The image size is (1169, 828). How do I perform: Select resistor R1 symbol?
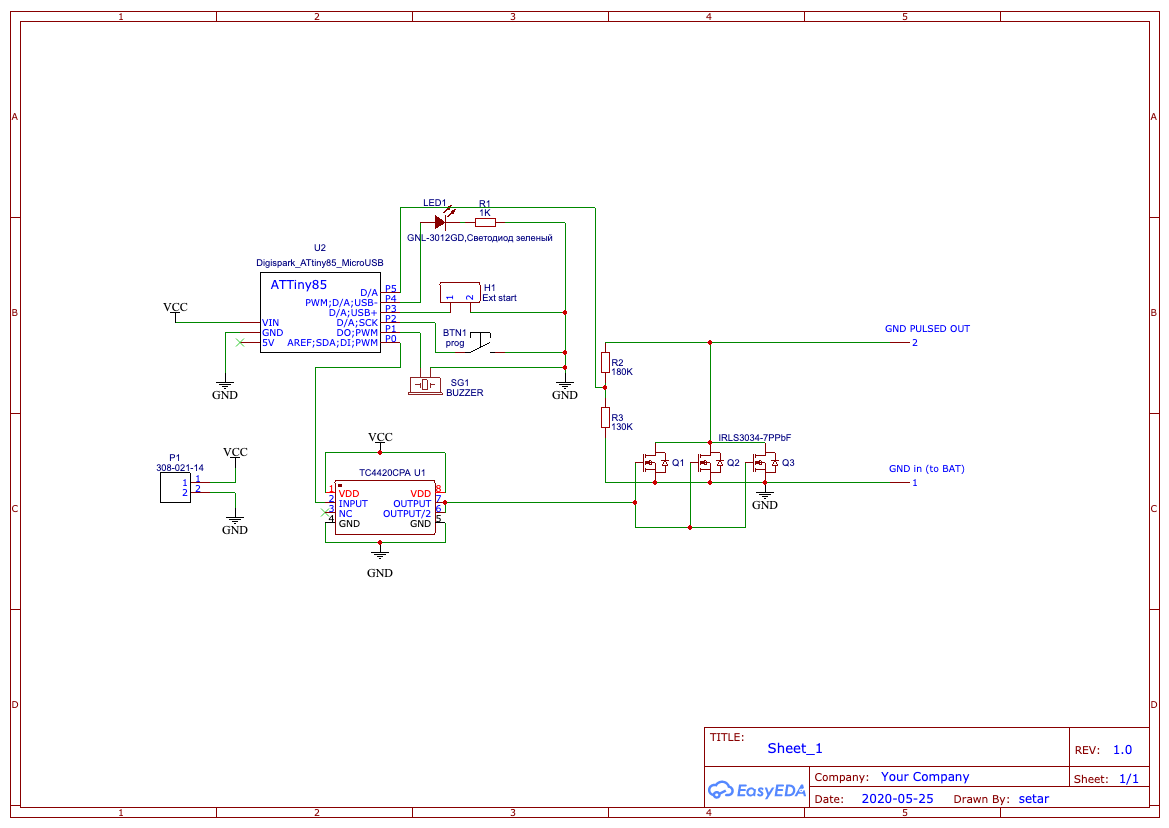coord(485,222)
